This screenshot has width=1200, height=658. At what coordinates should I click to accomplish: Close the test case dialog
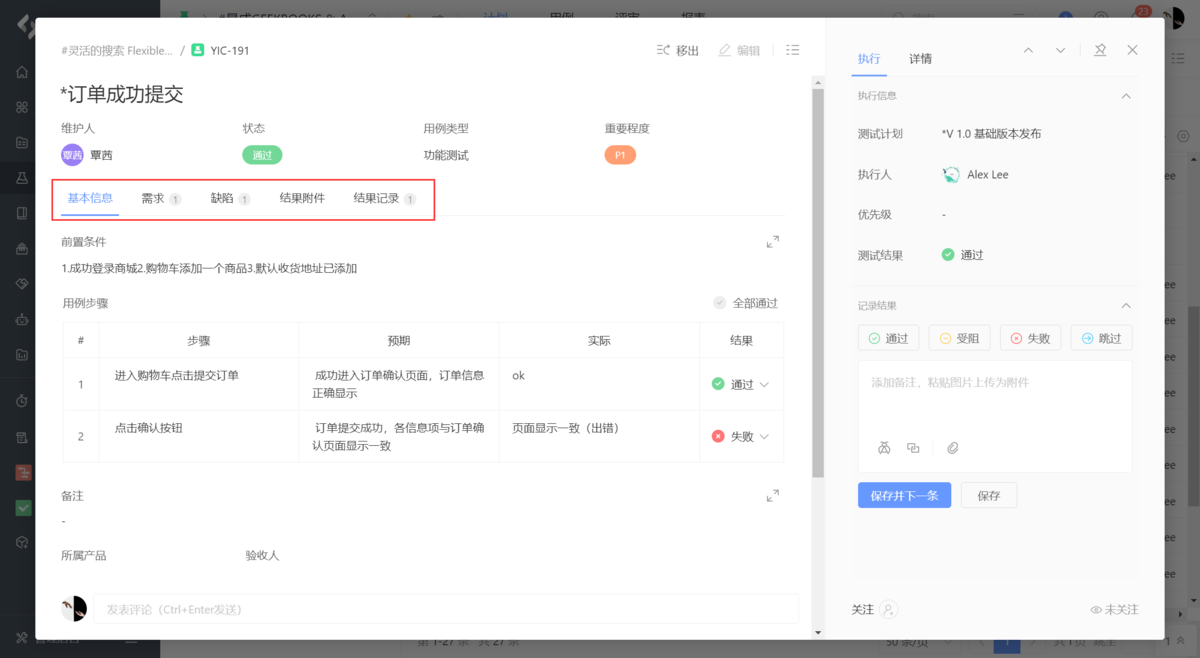[x=1132, y=50]
